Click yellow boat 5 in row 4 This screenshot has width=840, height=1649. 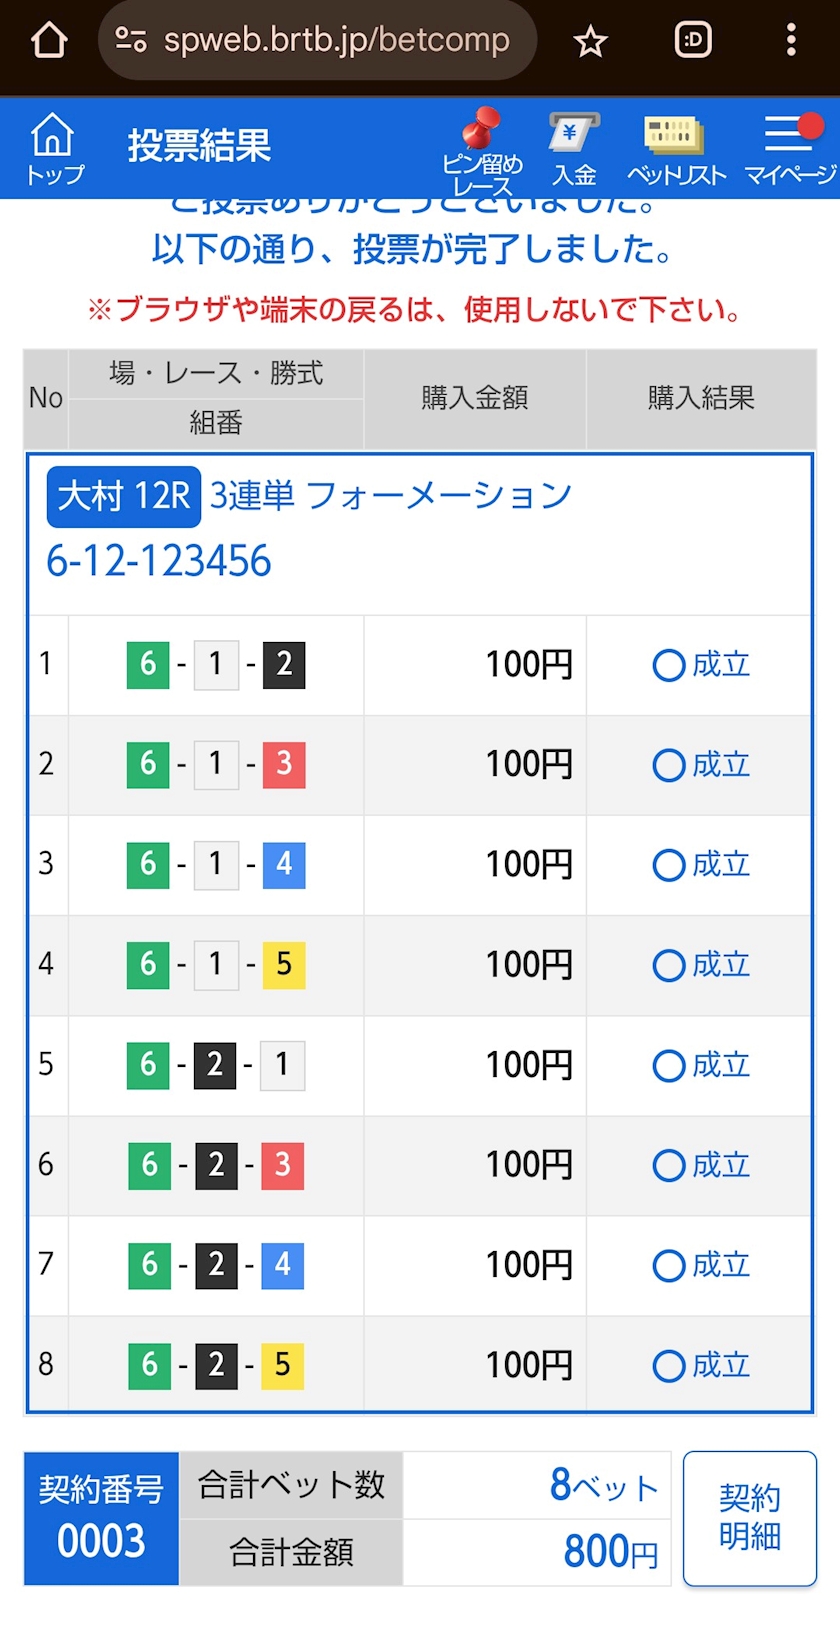[284, 965]
